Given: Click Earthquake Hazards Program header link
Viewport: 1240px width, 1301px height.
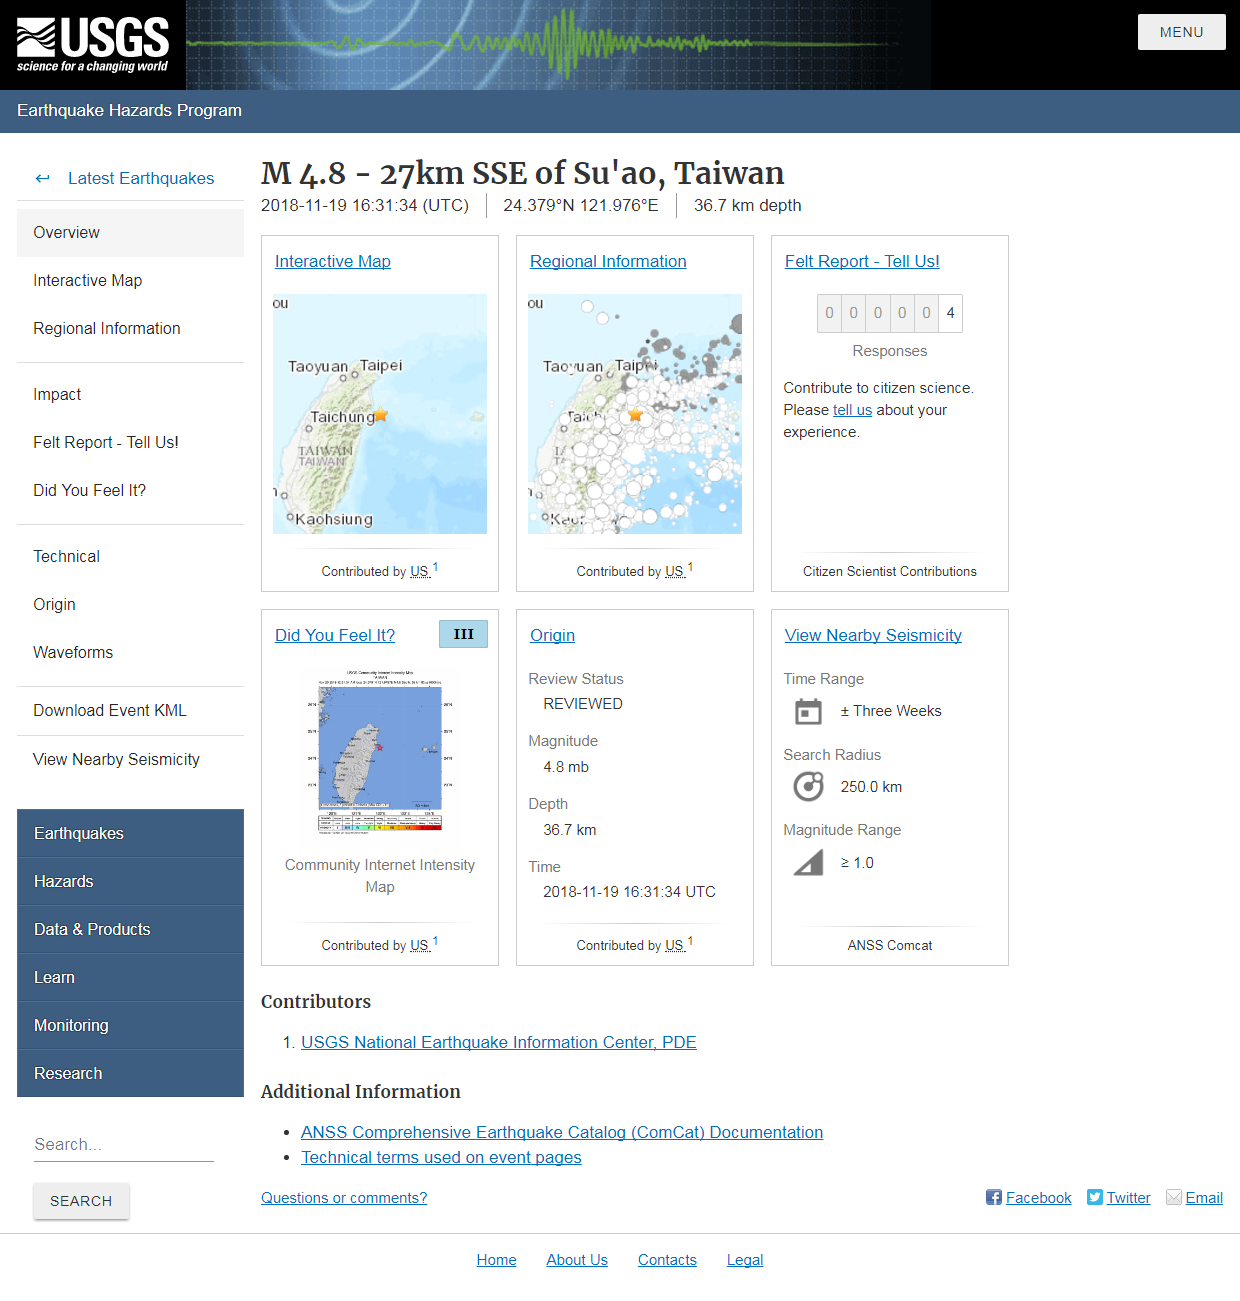Looking at the screenshot, I should 129,110.
